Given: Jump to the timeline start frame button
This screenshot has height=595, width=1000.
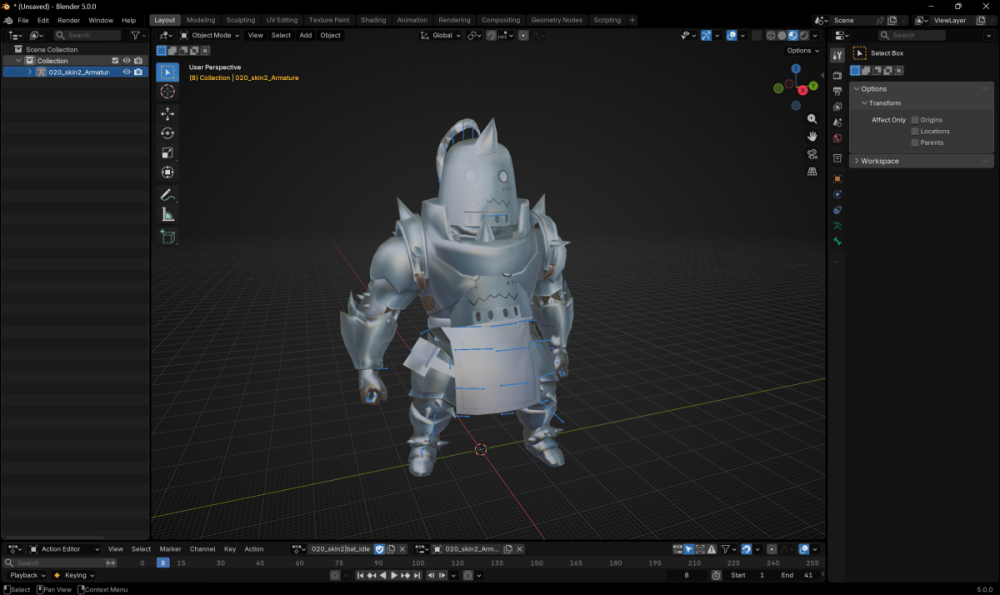Looking at the screenshot, I should coord(360,575).
